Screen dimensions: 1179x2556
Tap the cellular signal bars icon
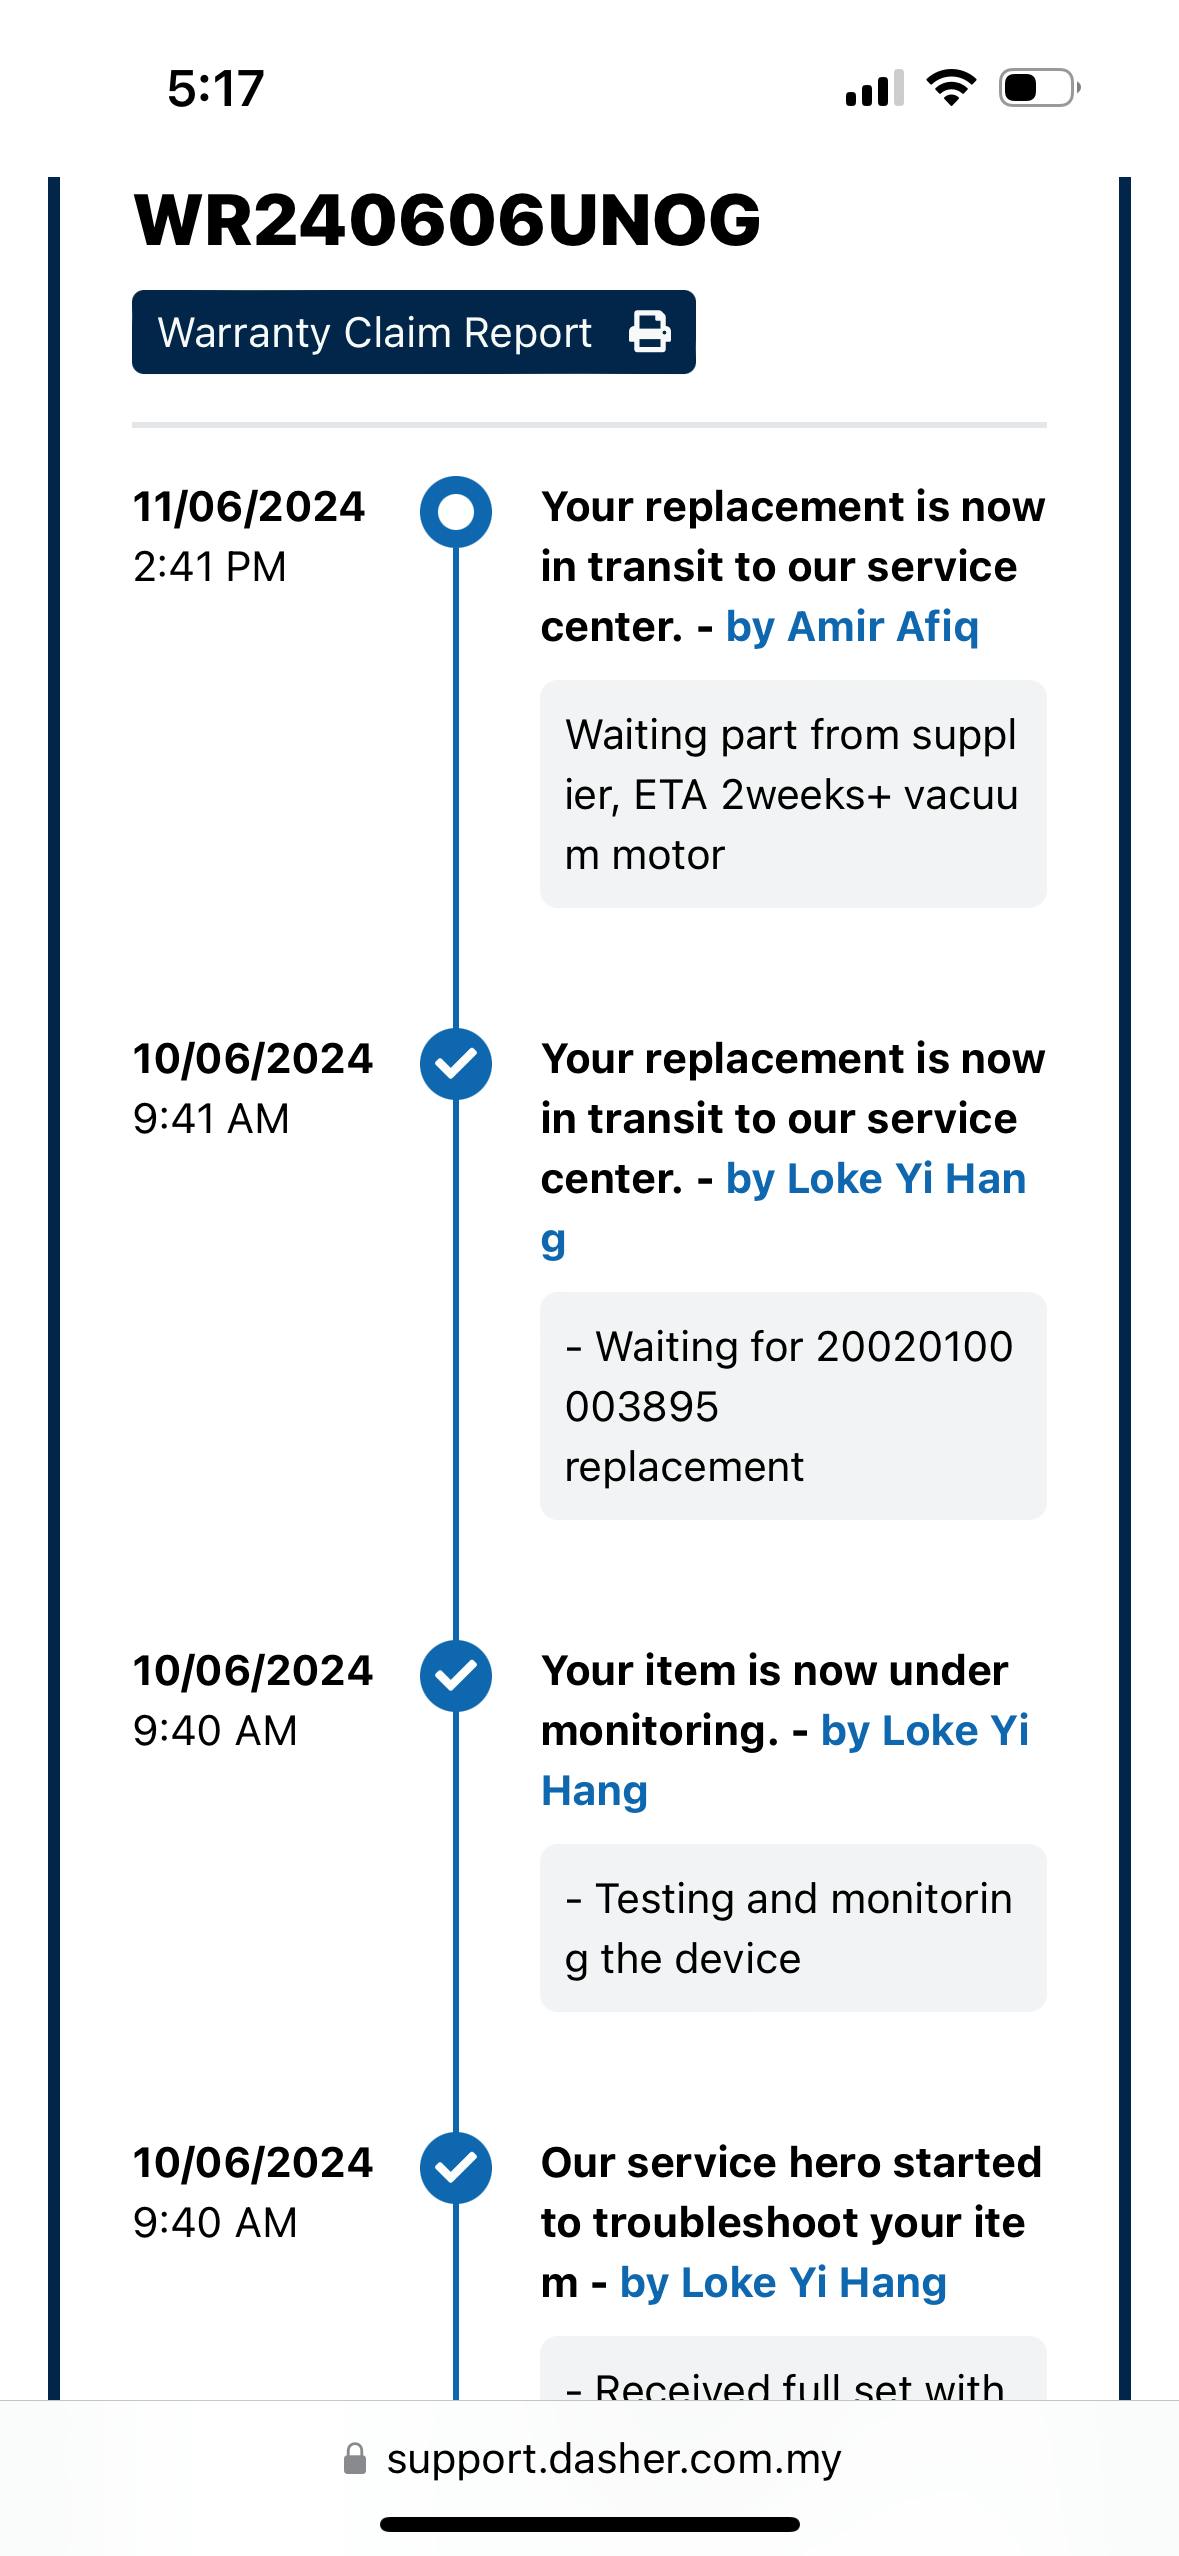click(874, 88)
